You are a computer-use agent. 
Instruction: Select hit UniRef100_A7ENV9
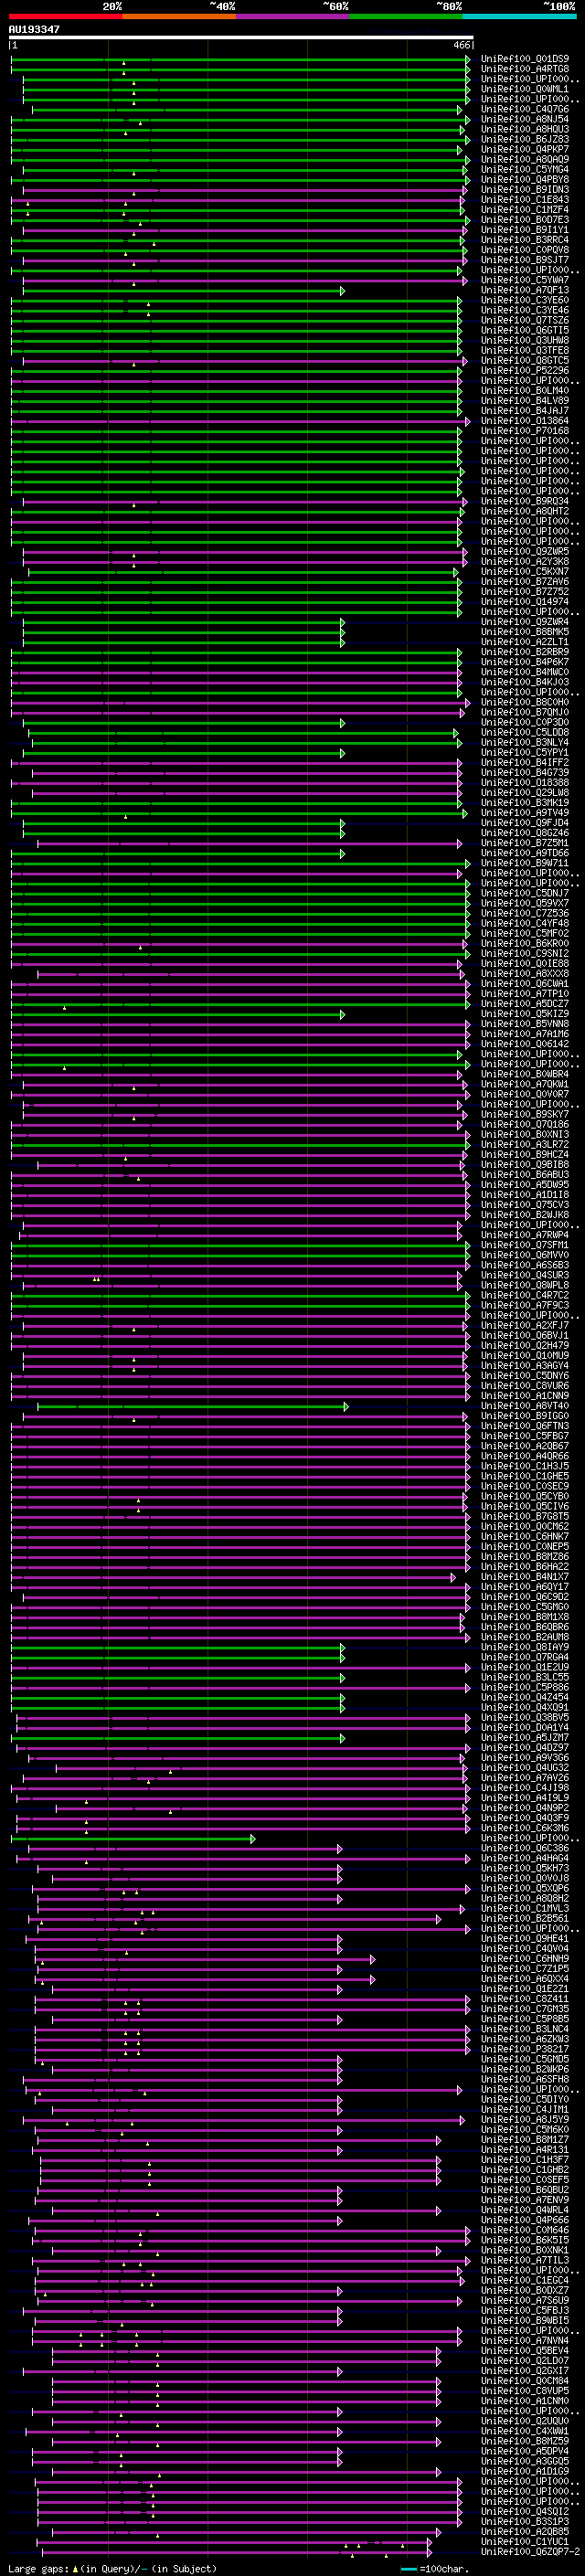coord(525,2200)
